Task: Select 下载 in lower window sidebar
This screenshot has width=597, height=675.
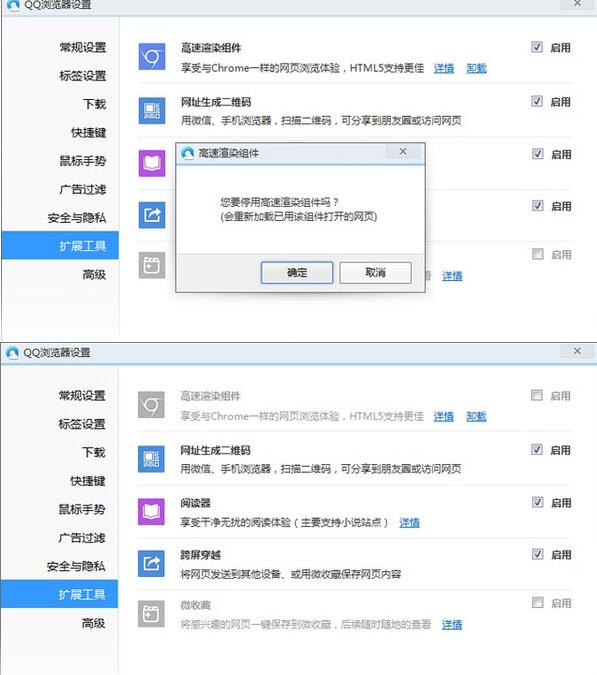Action: 93,452
